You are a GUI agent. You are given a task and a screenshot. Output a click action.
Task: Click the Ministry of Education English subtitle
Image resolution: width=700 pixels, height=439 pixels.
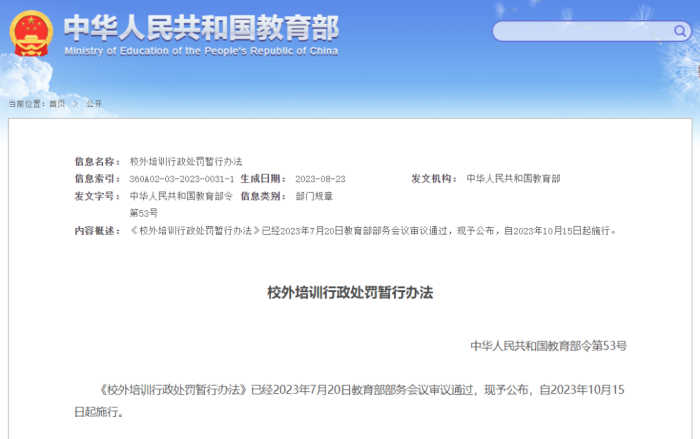pos(201,51)
